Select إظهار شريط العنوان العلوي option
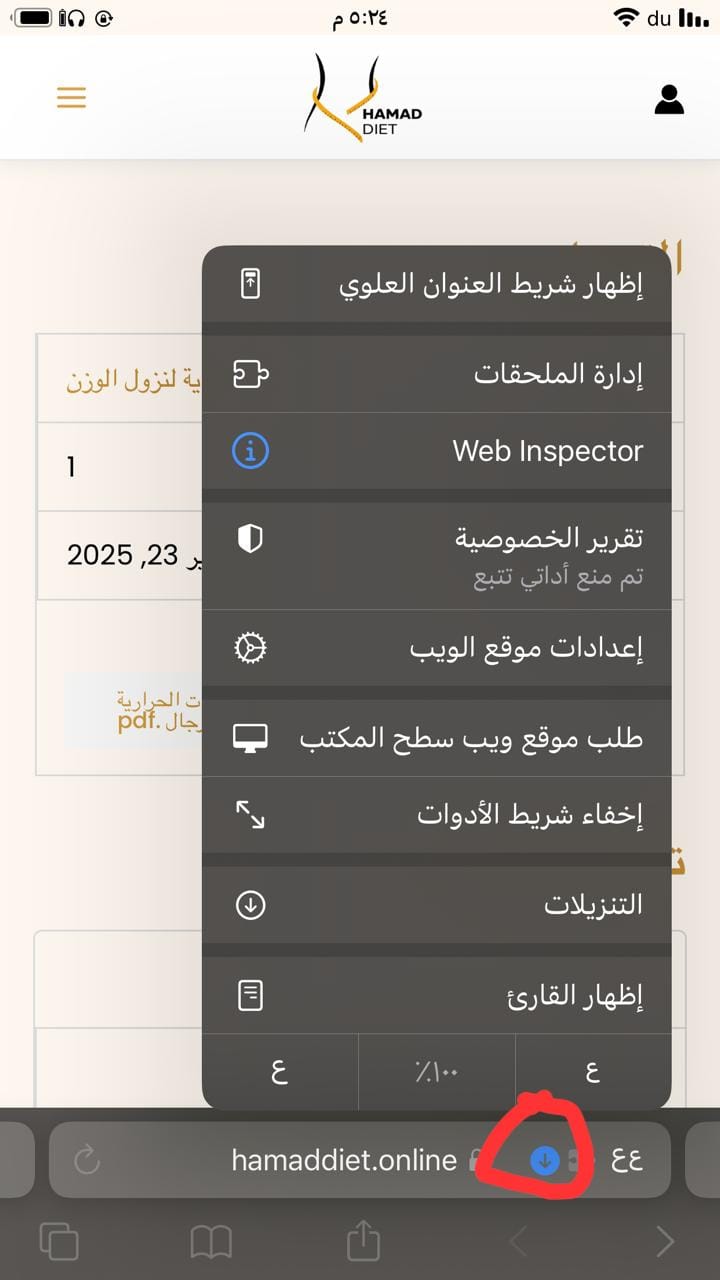Screen dimensions: 720x1280 pos(437,284)
